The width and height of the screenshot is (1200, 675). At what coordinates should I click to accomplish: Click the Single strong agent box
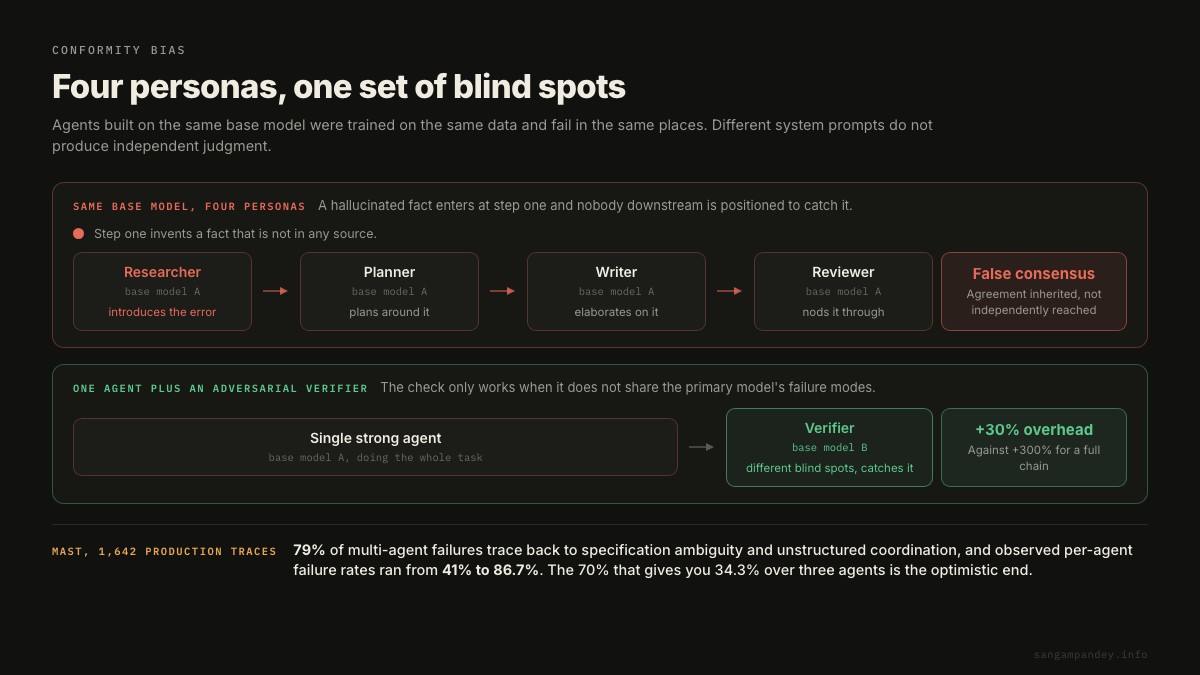click(375, 447)
